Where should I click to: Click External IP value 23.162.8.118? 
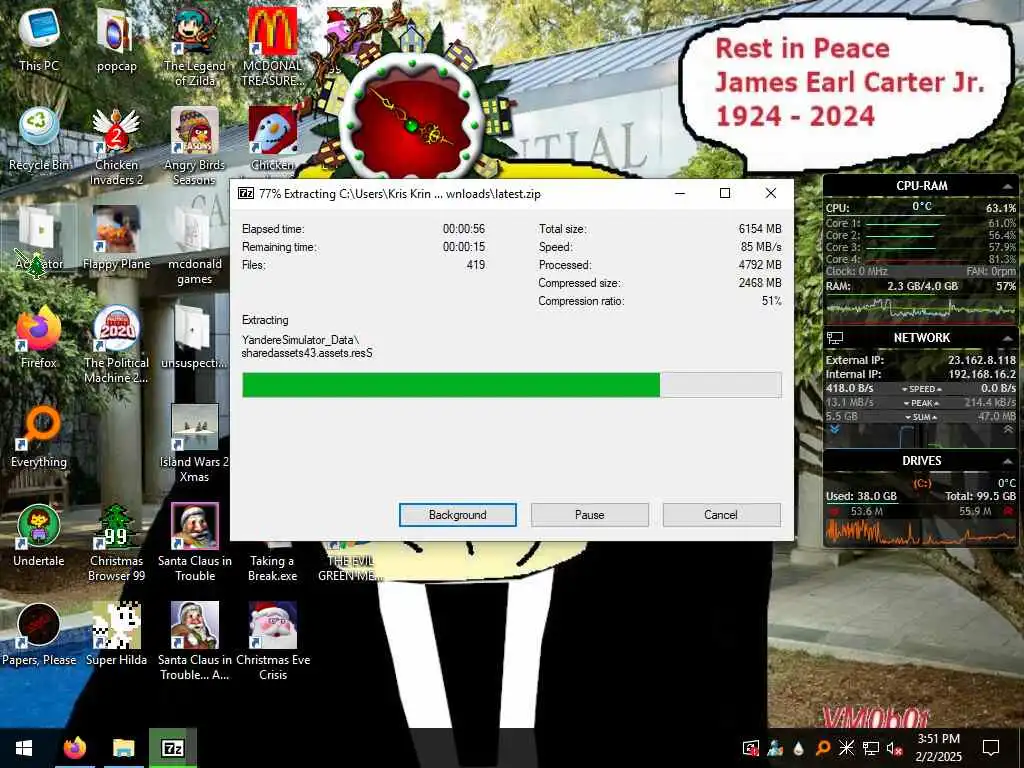tap(982, 360)
